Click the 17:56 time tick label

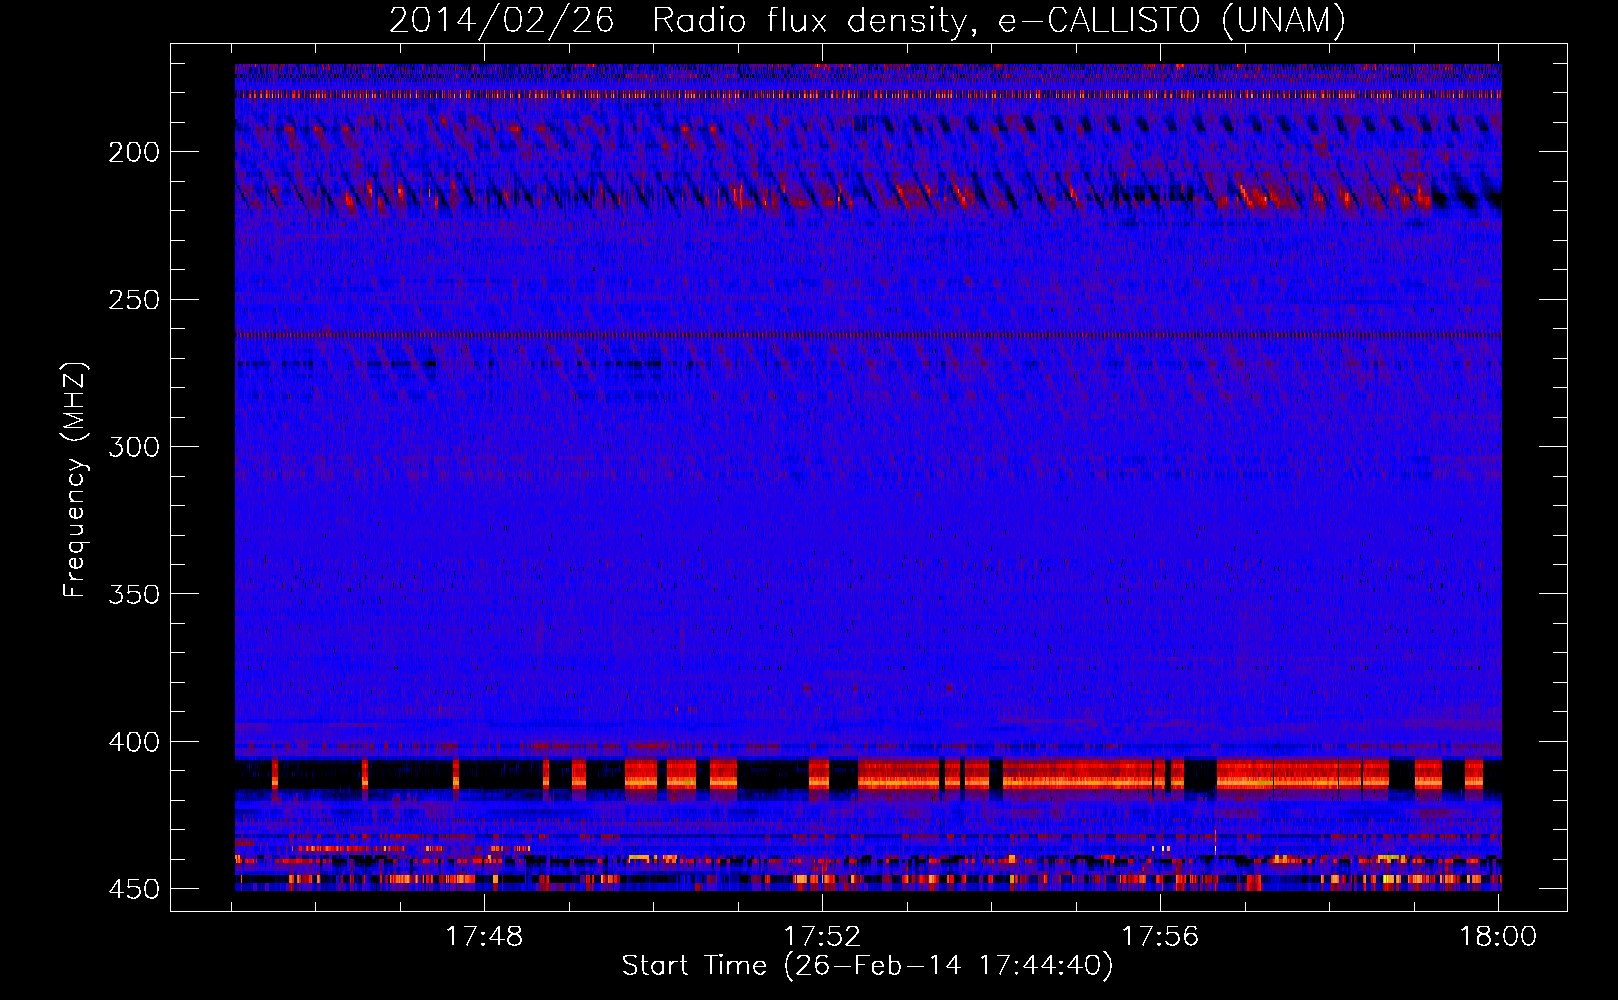1160,937
